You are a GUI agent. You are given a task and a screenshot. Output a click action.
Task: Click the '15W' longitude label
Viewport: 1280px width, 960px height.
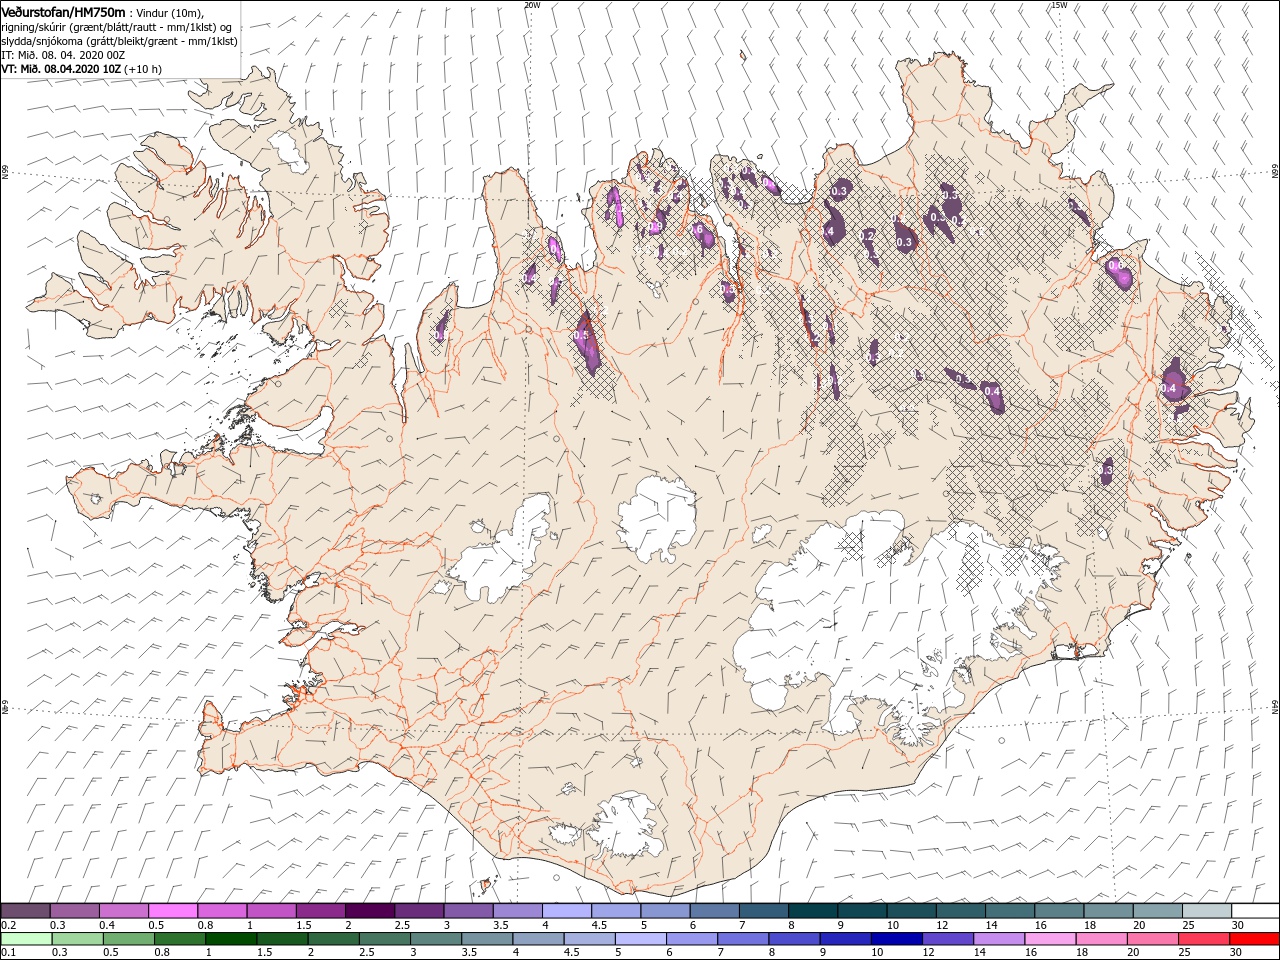tap(1058, 5)
